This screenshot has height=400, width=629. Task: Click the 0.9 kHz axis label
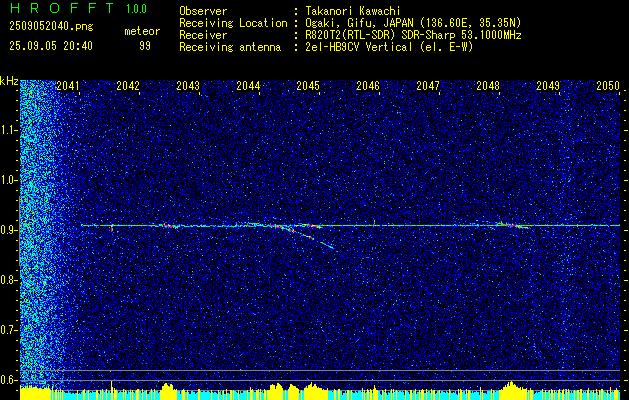coord(8,230)
